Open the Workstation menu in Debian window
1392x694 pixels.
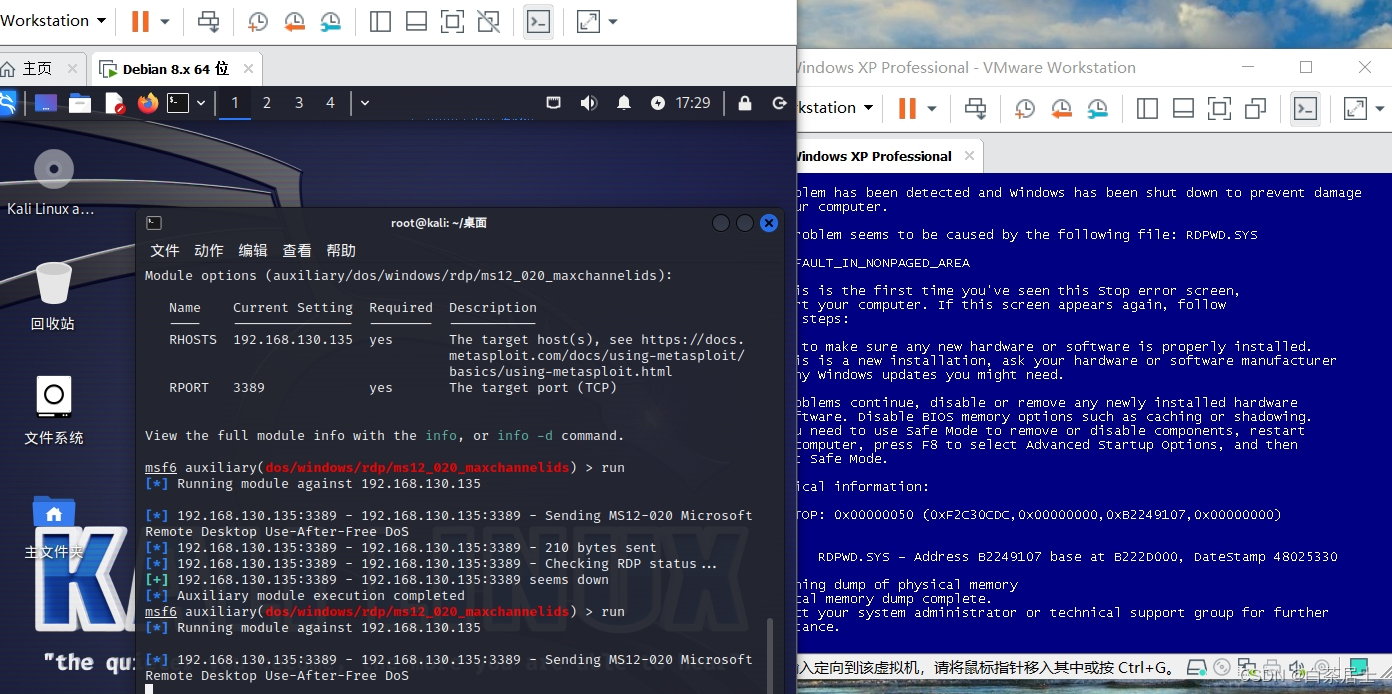coord(54,21)
